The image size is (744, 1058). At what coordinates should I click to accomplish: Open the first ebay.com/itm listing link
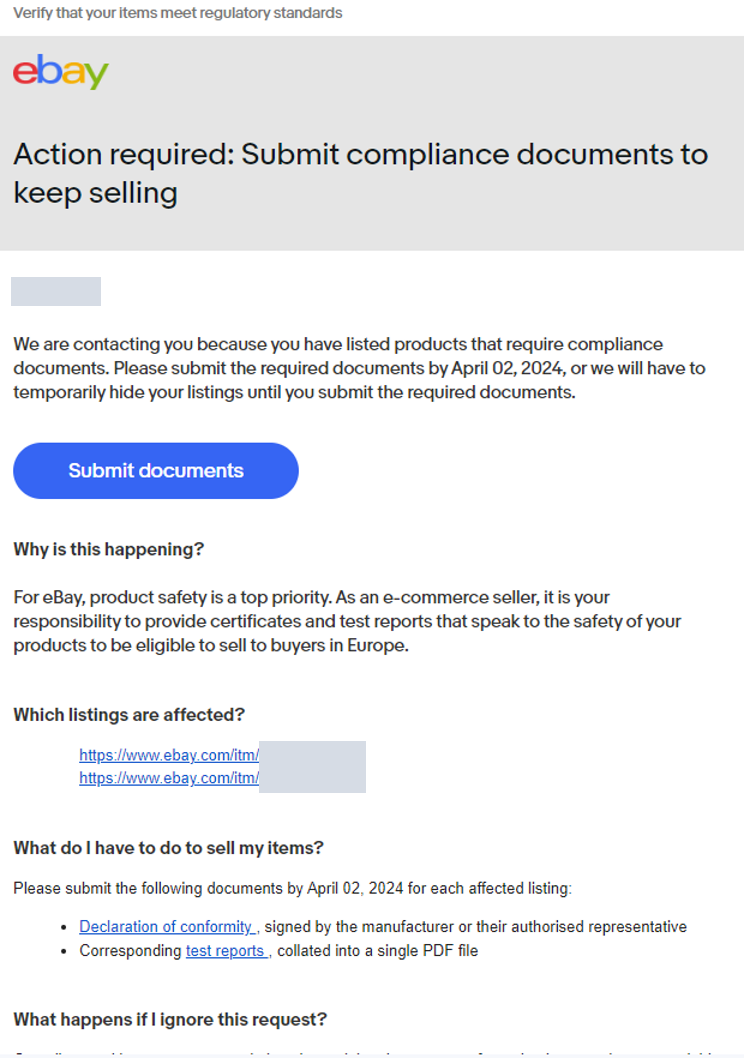click(168, 755)
